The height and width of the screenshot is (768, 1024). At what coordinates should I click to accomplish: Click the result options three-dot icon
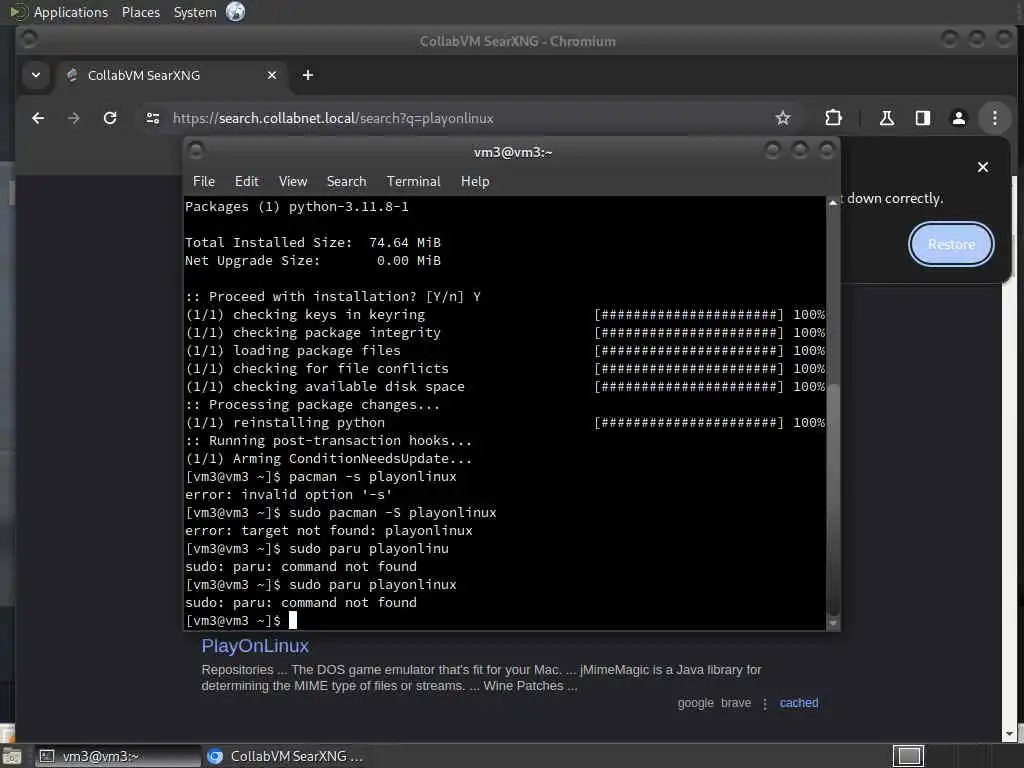tap(765, 704)
